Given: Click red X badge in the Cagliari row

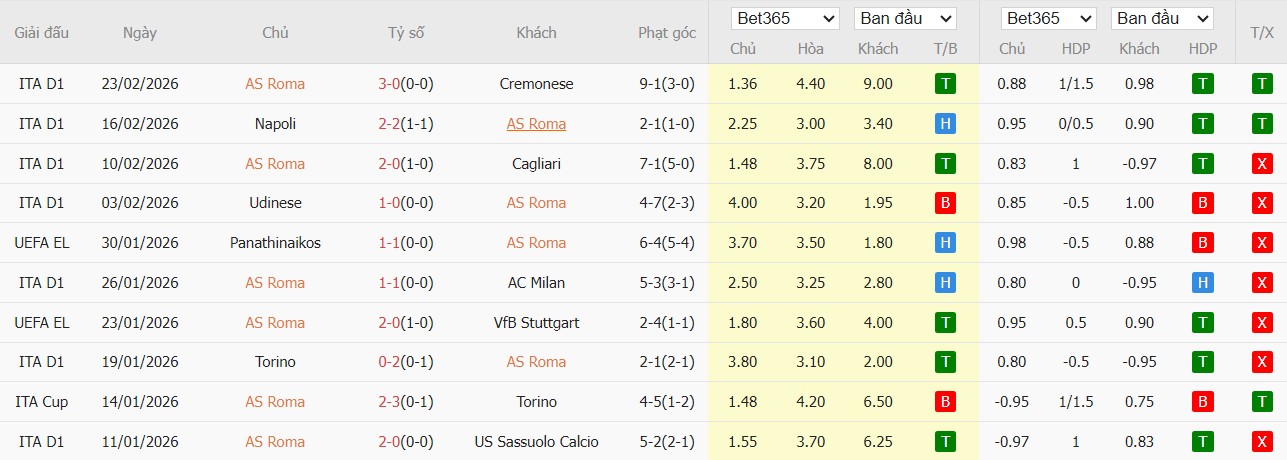Looking at the screenshot, I should (1262, 163).
